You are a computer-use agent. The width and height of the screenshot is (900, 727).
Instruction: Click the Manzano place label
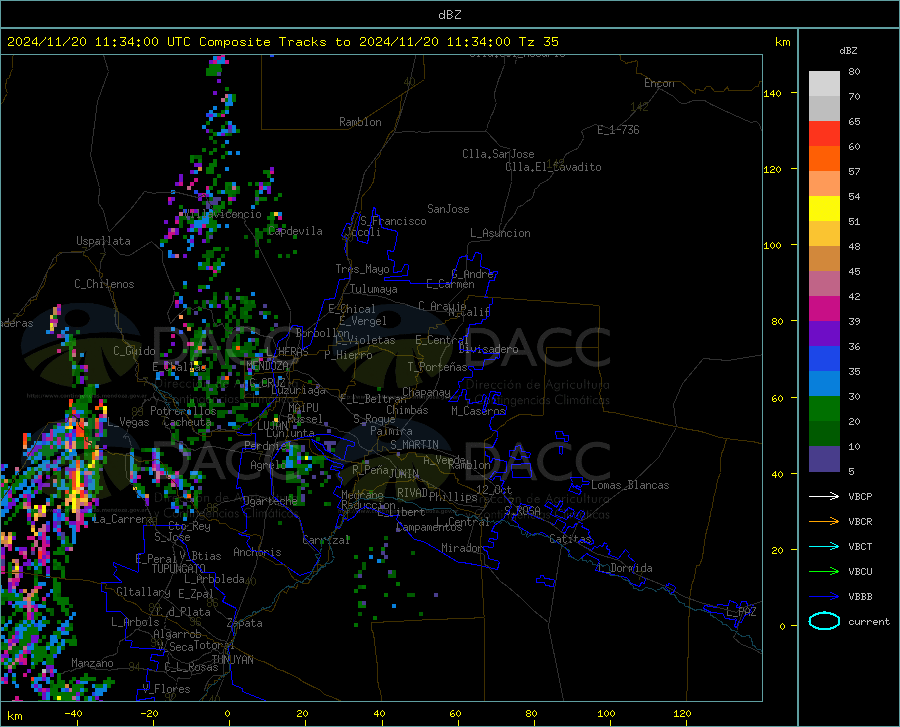pos(92,663)
